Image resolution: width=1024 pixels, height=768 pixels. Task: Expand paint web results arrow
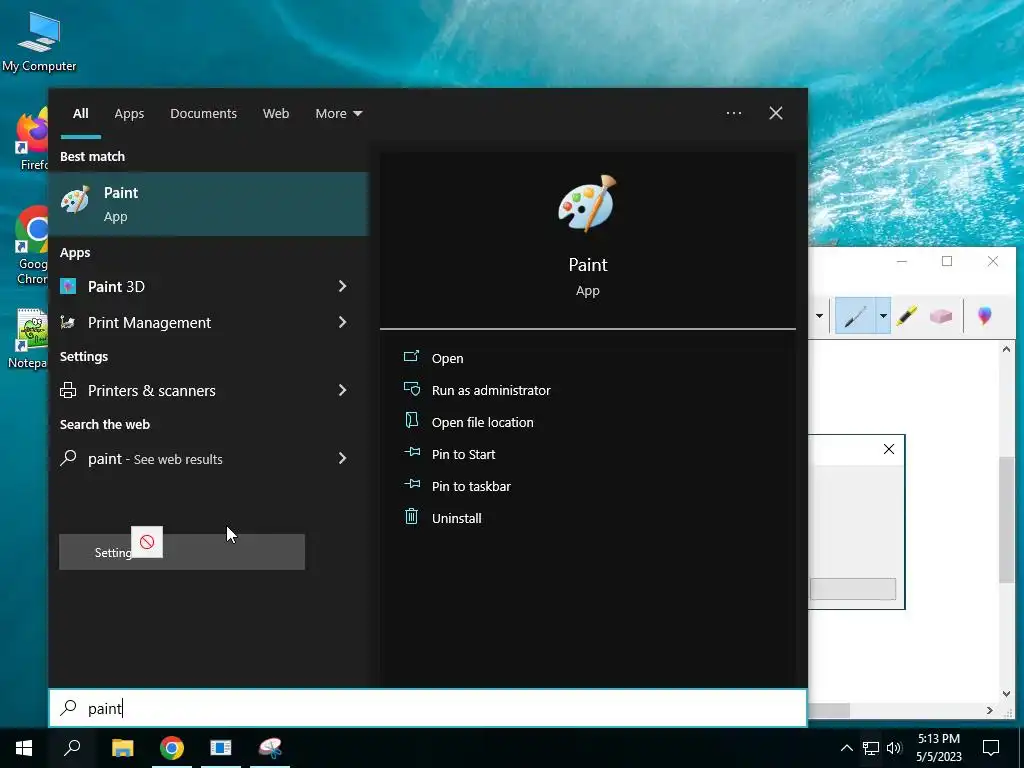tap(343, 458)
